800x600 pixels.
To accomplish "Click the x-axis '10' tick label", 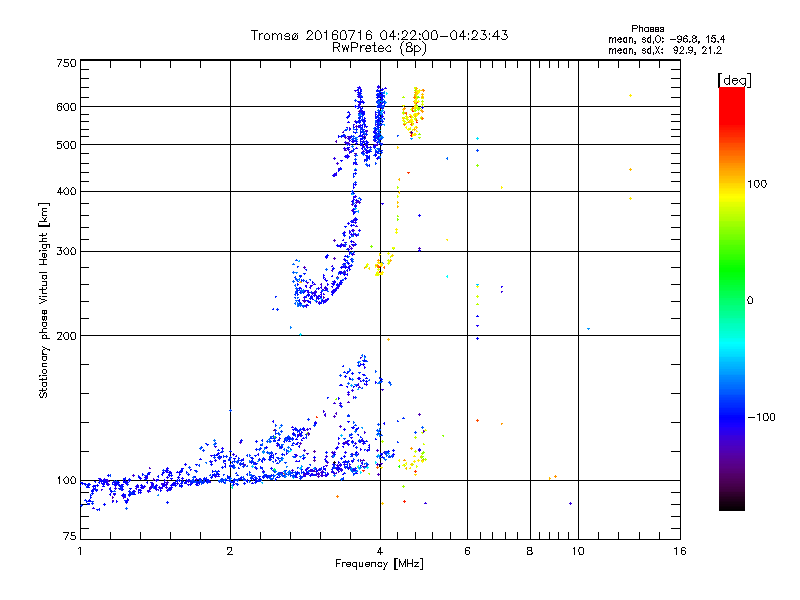I will click(578, 551).
